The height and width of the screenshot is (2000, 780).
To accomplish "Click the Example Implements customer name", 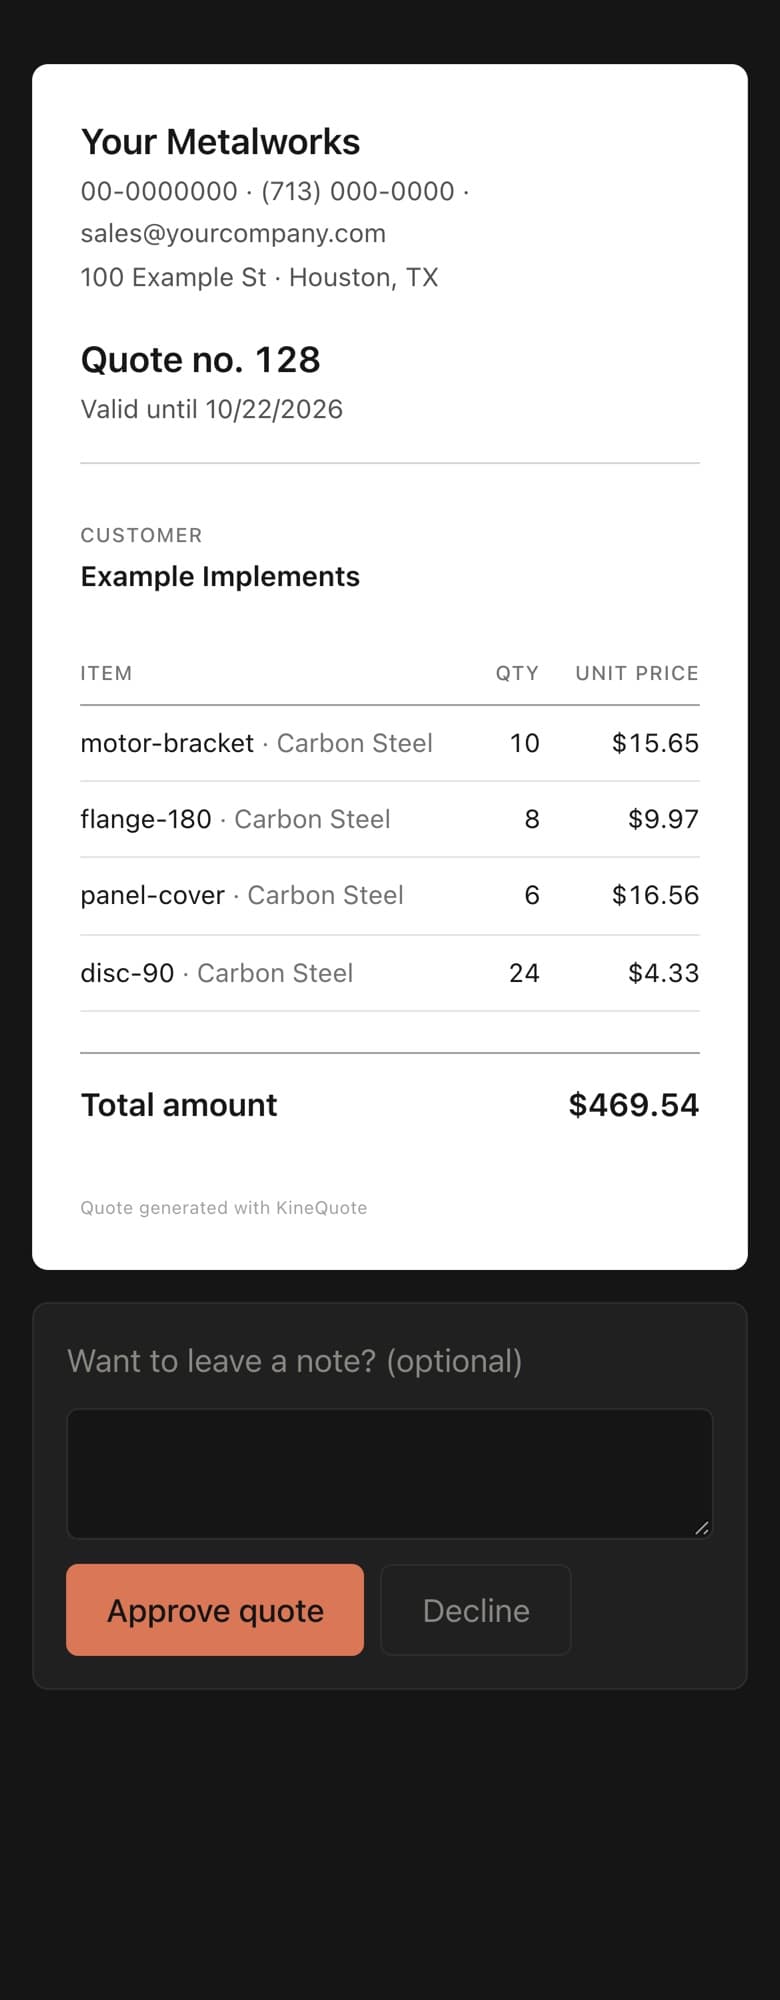I will coord(220,577).
